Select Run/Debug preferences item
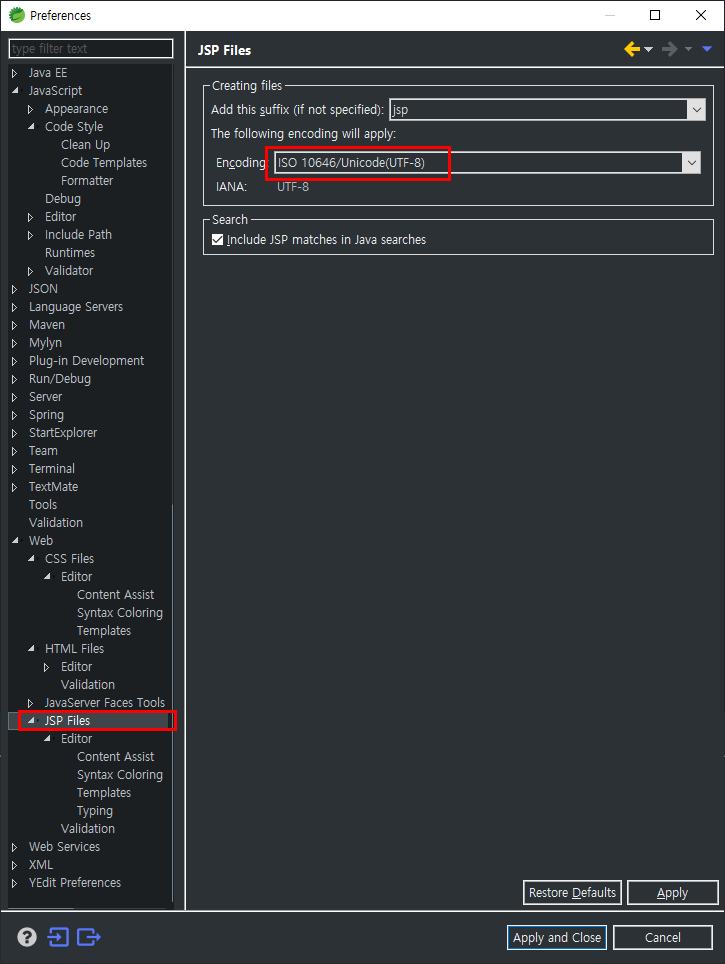The image size is (725, 964). click(60, 379)
